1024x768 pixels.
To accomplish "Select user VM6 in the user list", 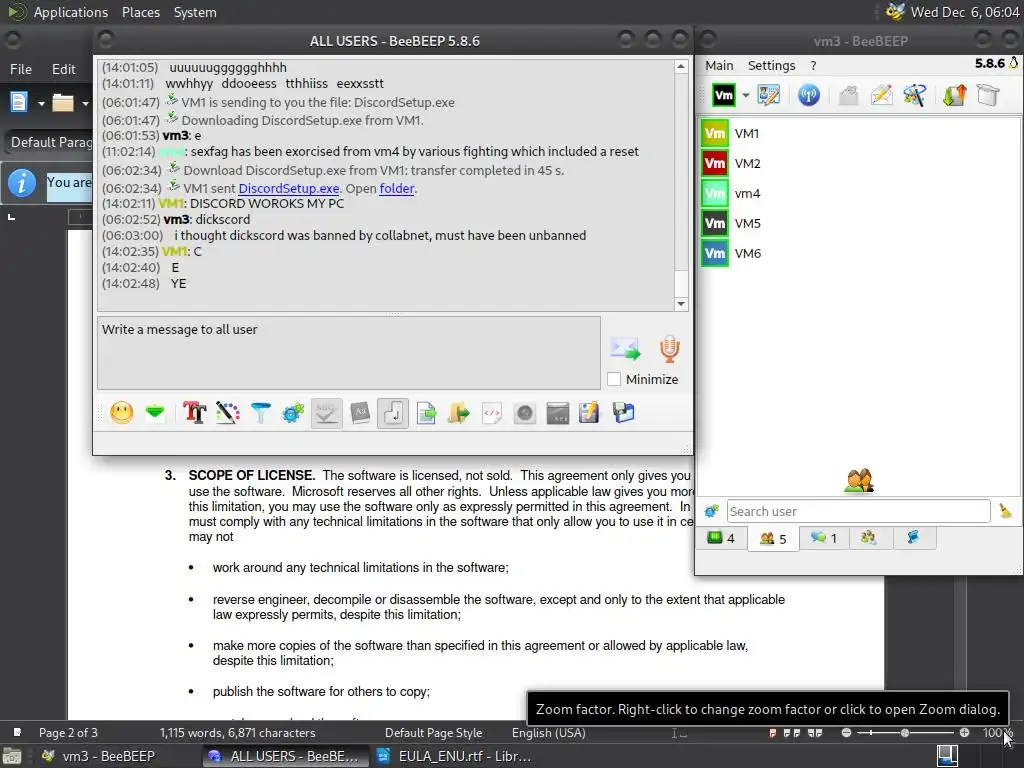I will [x=859, y=253].
